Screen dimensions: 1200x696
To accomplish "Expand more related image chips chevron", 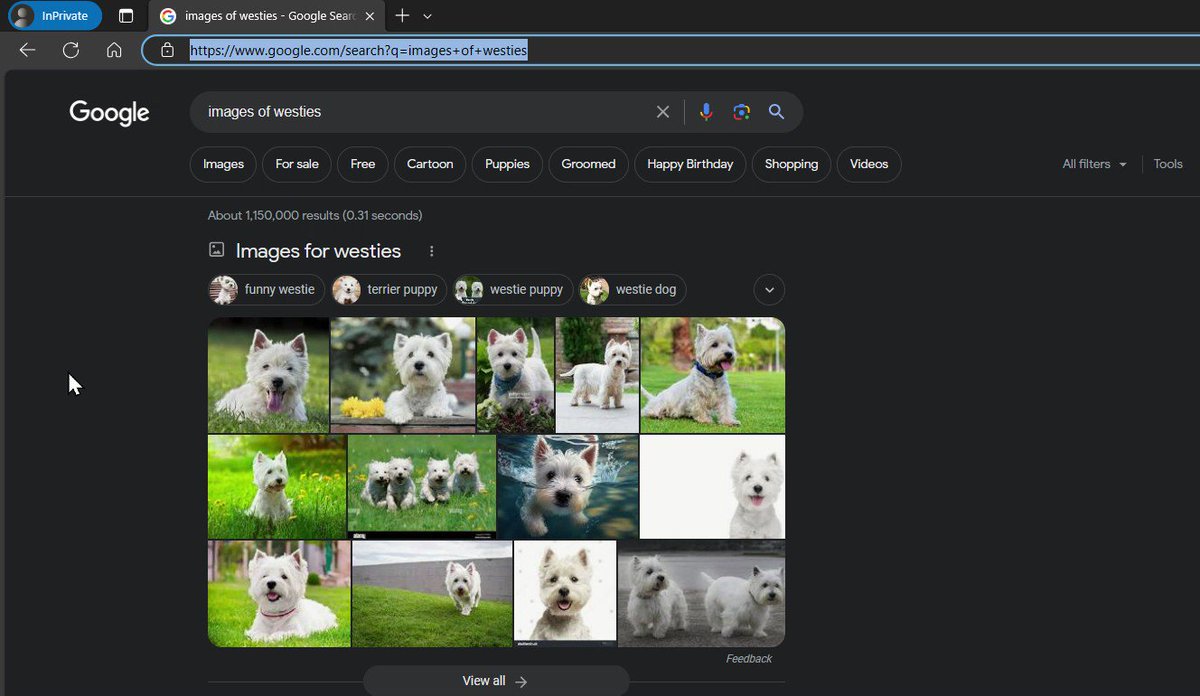I will (x=769, y=290).
